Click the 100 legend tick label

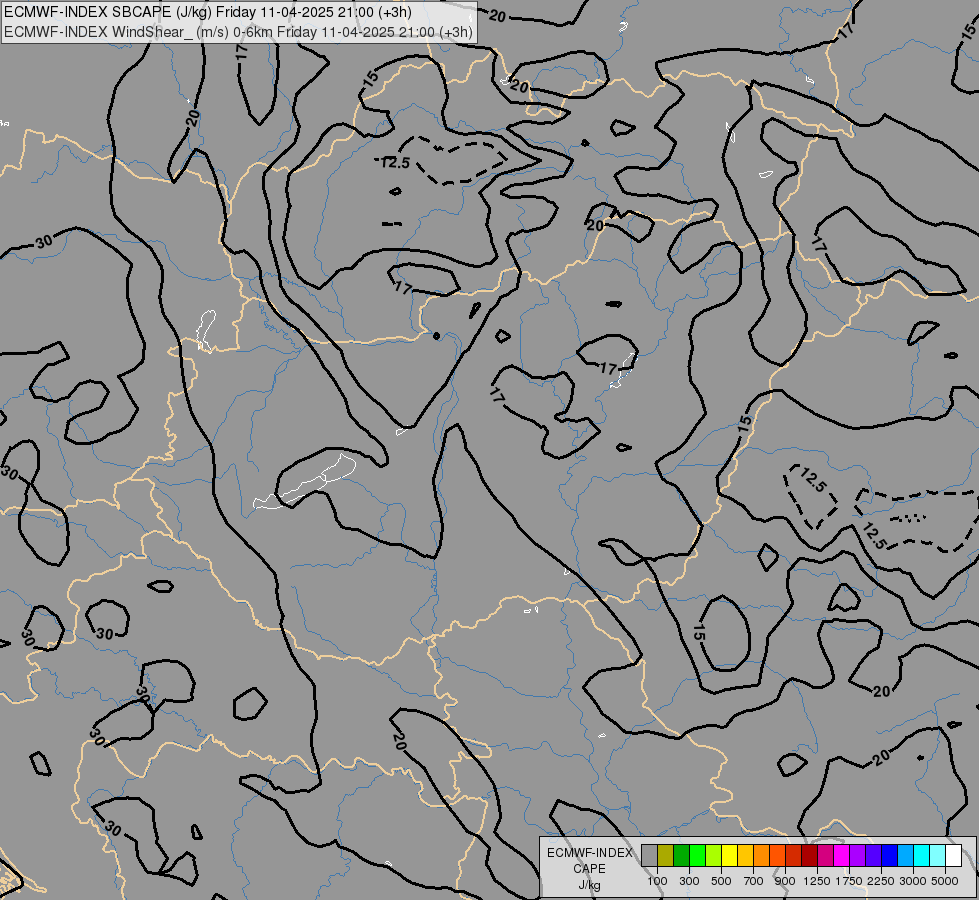click(x=657, y=881)
